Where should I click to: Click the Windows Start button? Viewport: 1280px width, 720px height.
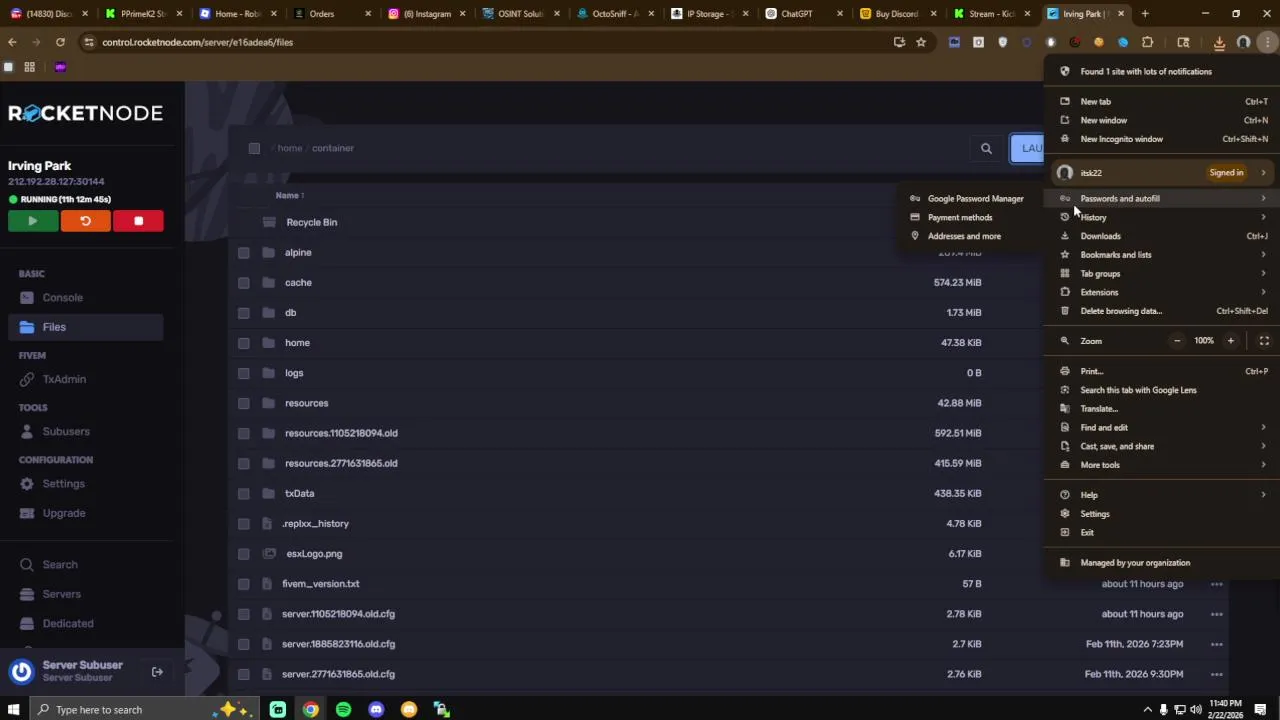coord(13,710)
